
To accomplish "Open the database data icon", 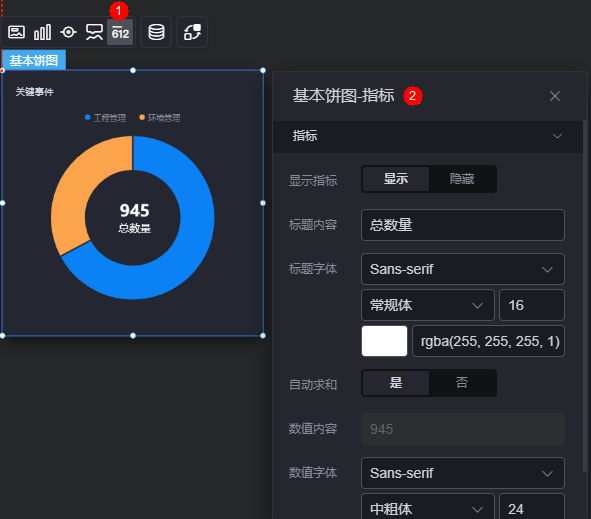I will (156, 32).
